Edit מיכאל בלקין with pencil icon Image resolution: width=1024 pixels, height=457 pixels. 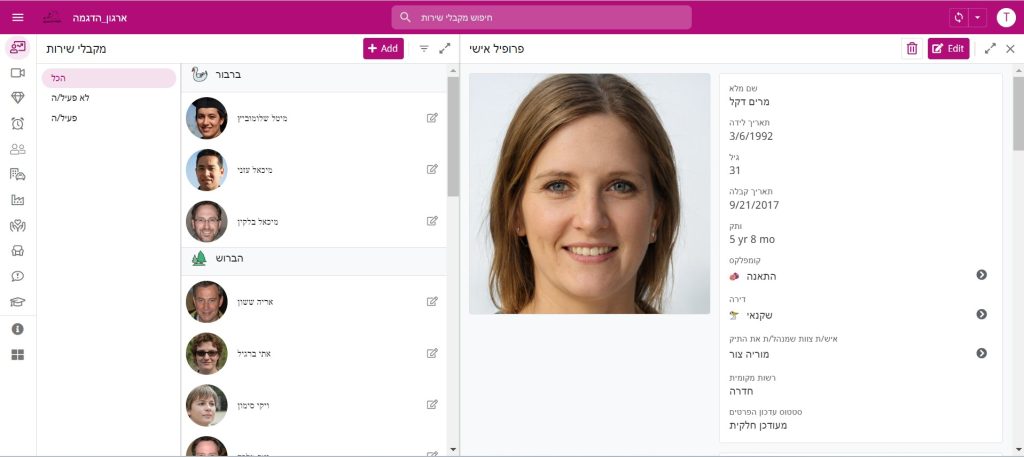[432, 221]
